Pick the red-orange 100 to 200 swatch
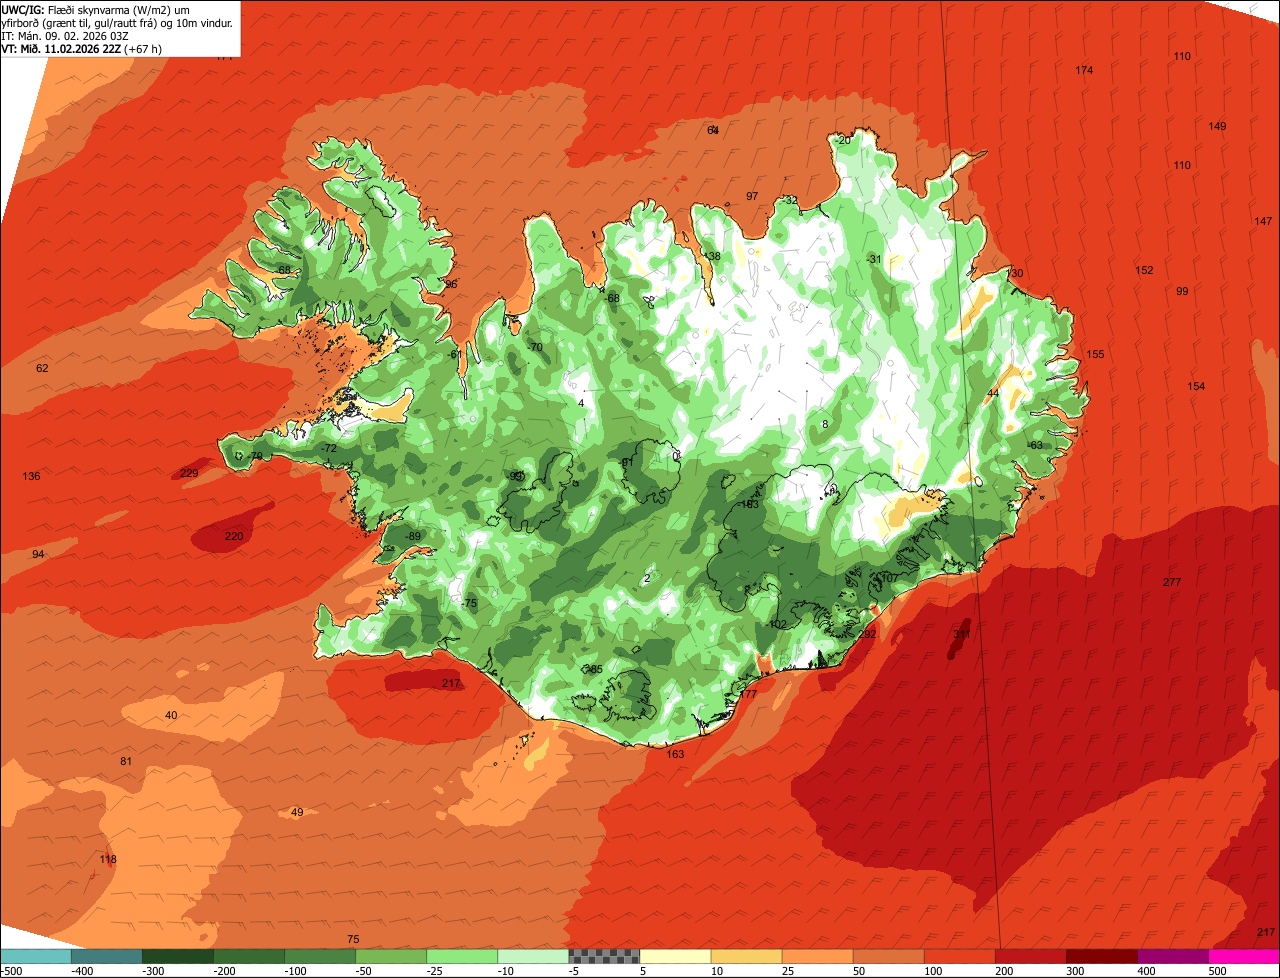This screenshot has width=1280, height=978. coord(959,956)
